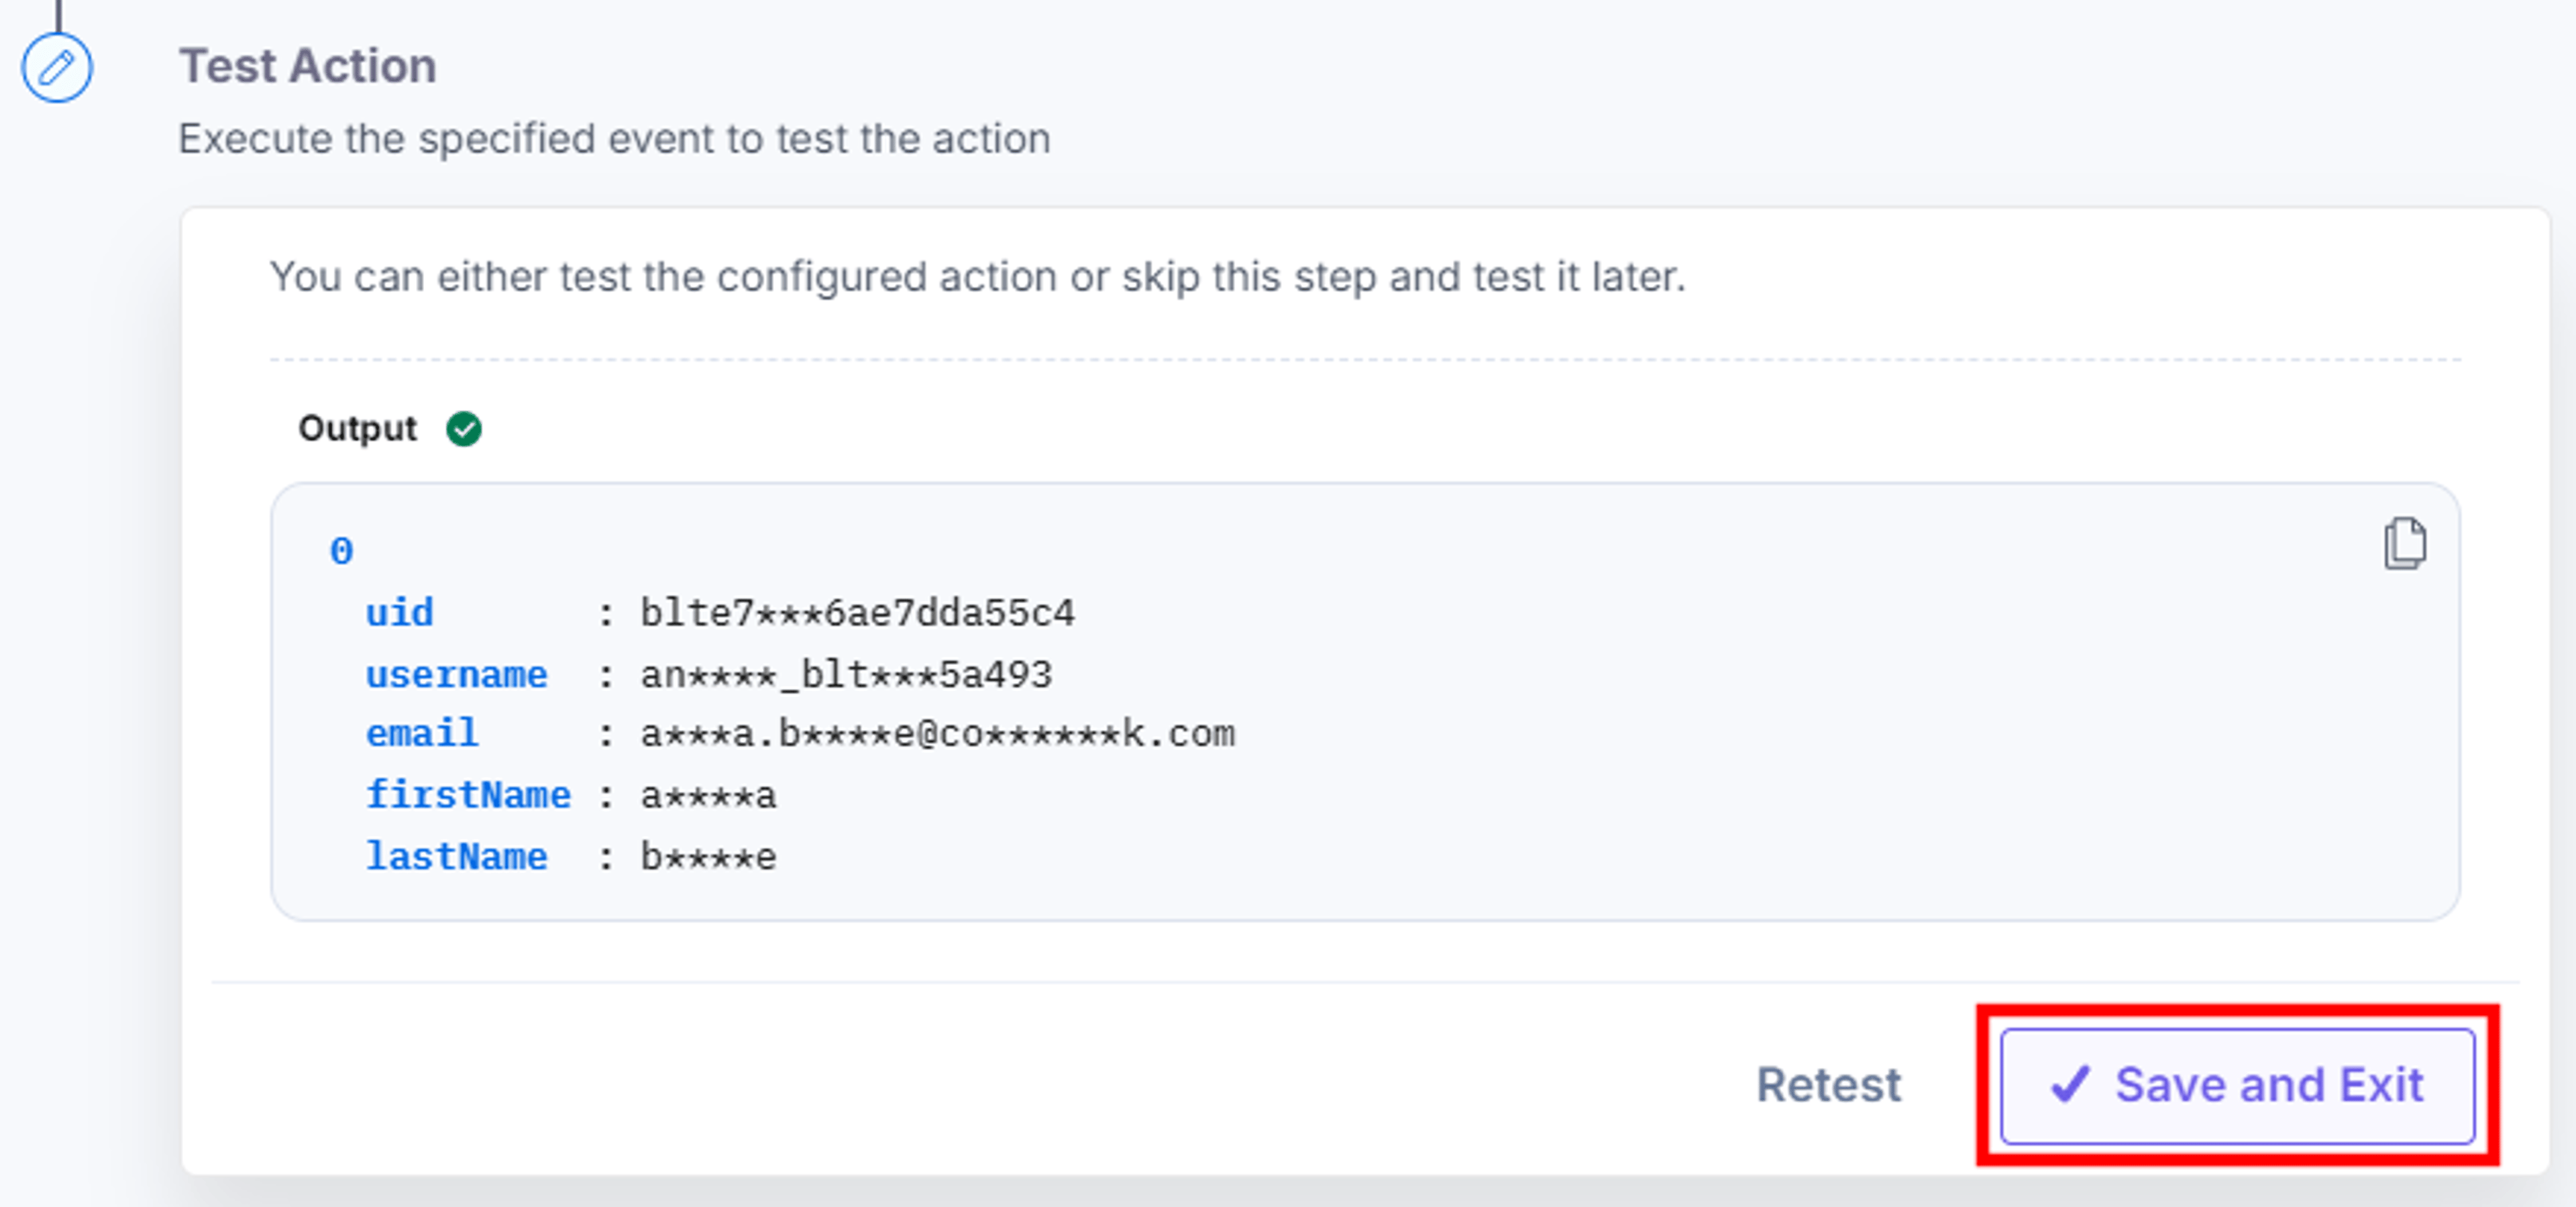Select the lastName key in output
2576x1207 pixels.
(456, 857)
